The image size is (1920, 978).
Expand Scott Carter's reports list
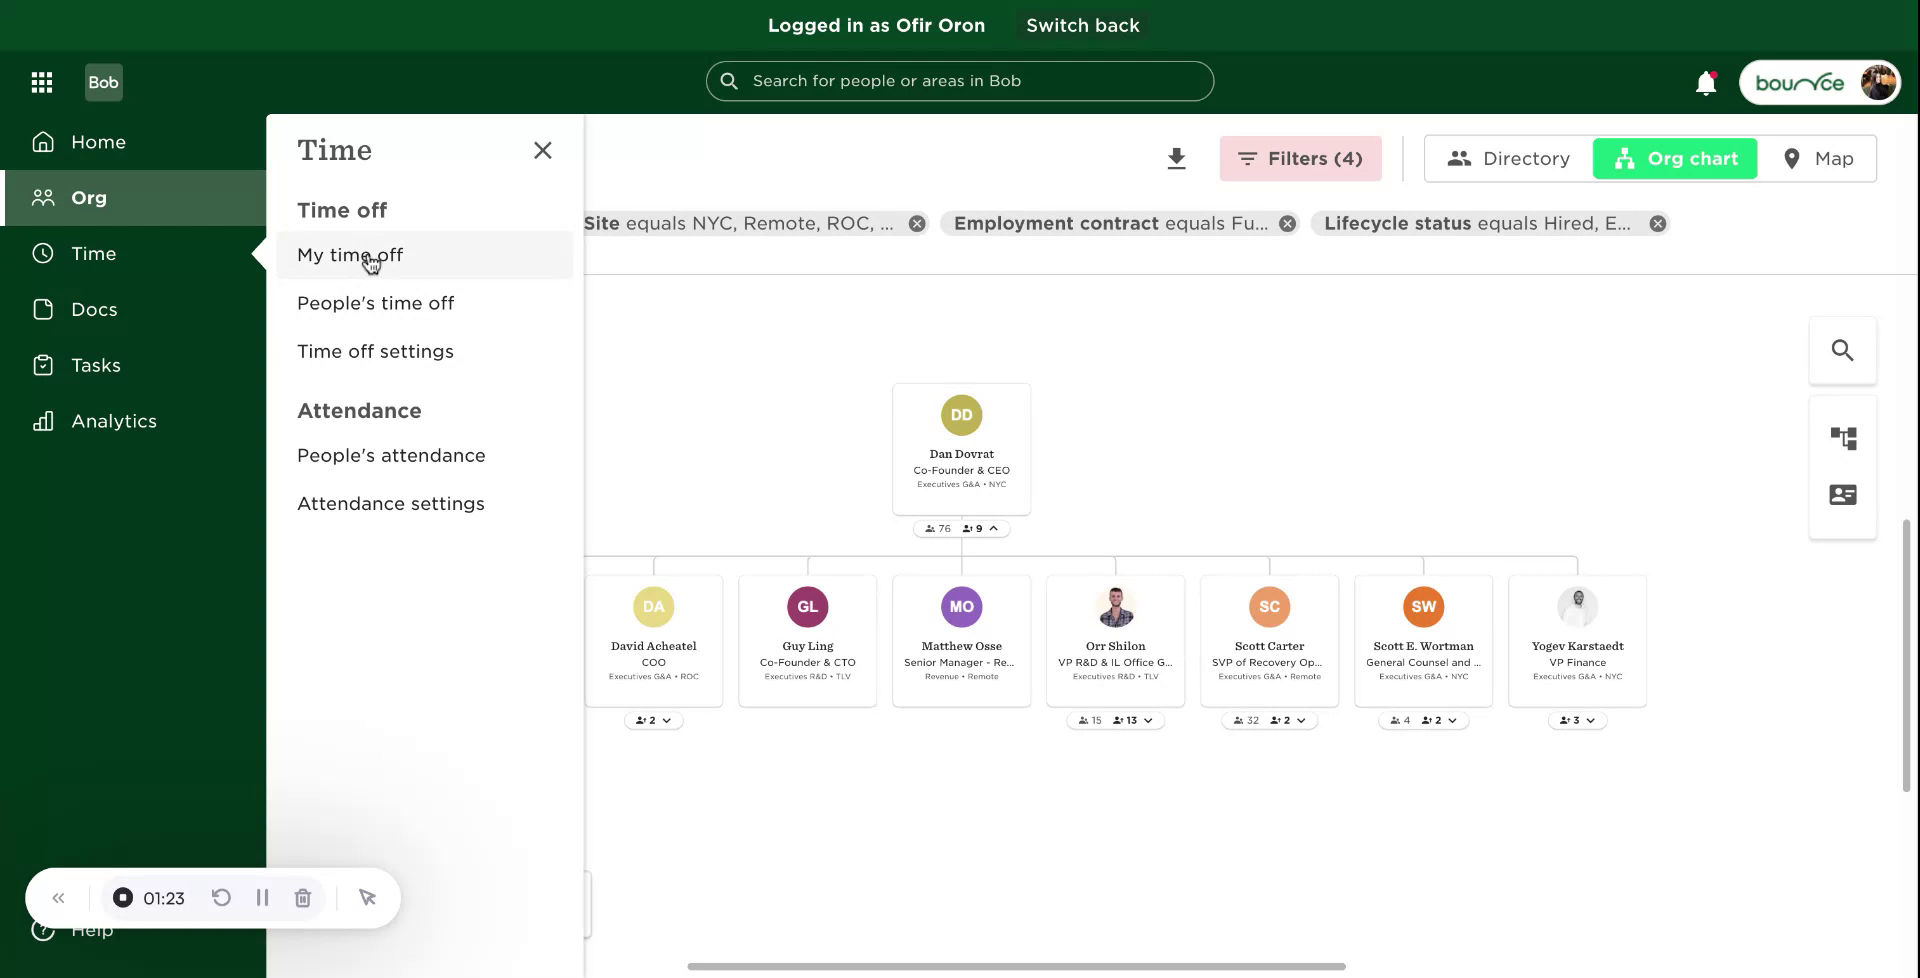pos(1301,720)
